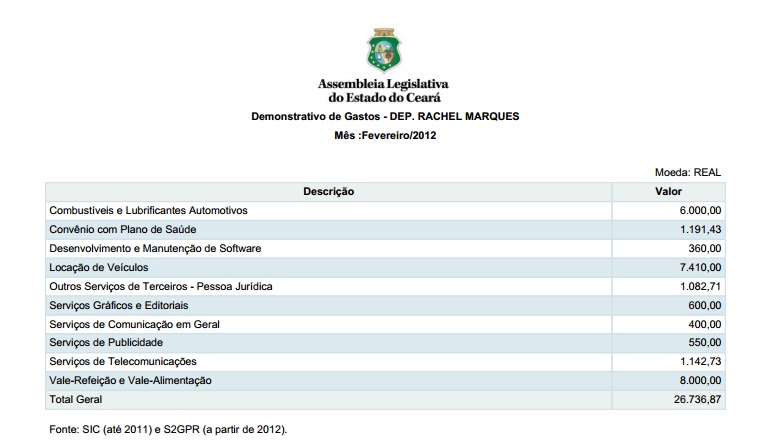Screen dimensions: 777x443
Task: Click the 7.410,00 value cell
Action: point(699,267)
